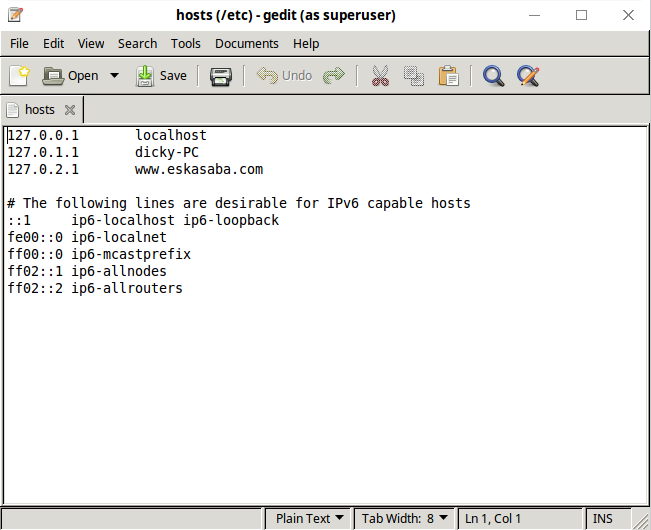Open Find and Replace icon
651x530 pixels.
coord(528,76)
